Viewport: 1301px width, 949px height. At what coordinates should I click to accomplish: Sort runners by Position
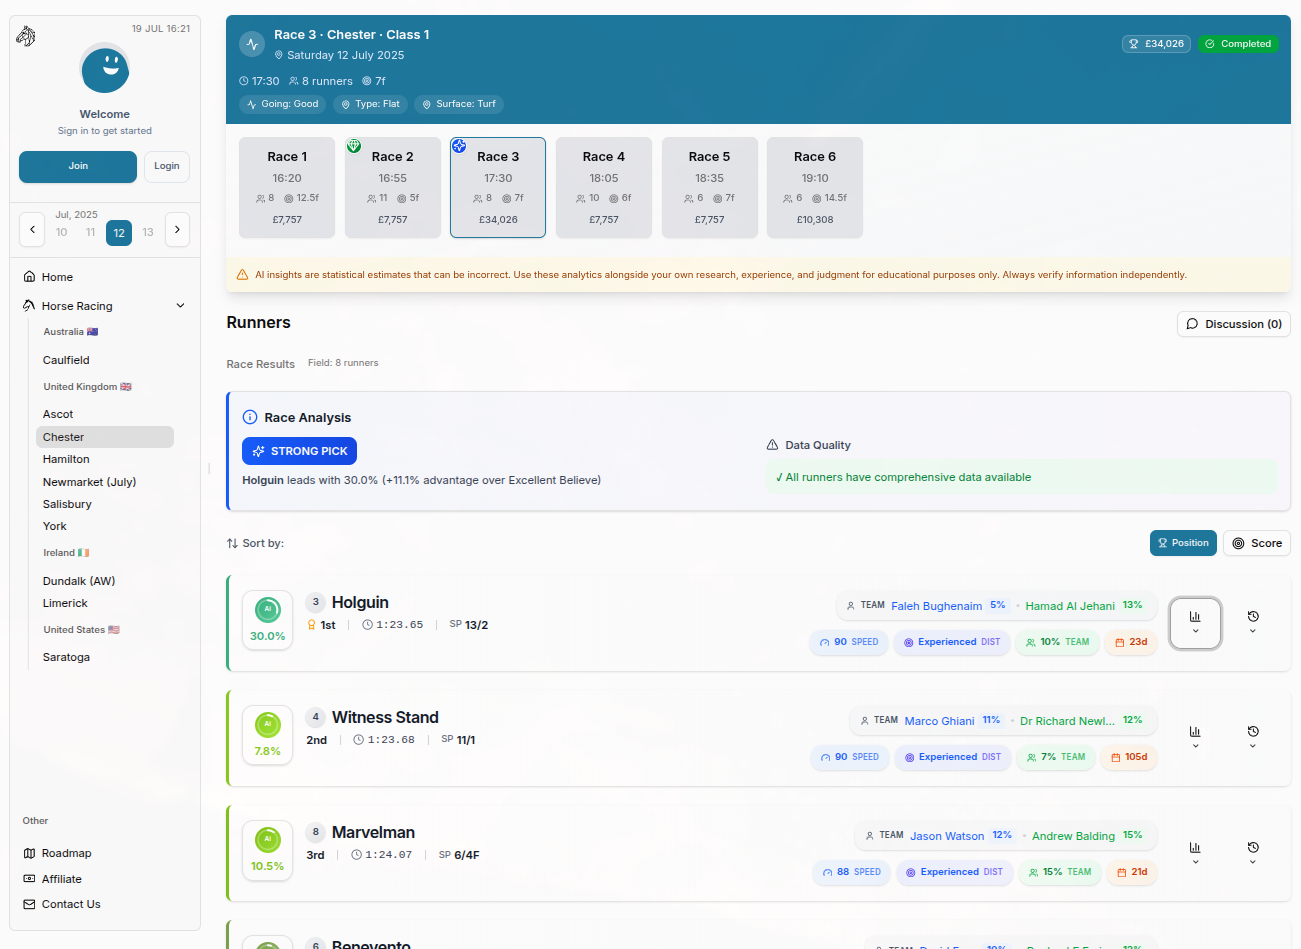(1183, 543)
